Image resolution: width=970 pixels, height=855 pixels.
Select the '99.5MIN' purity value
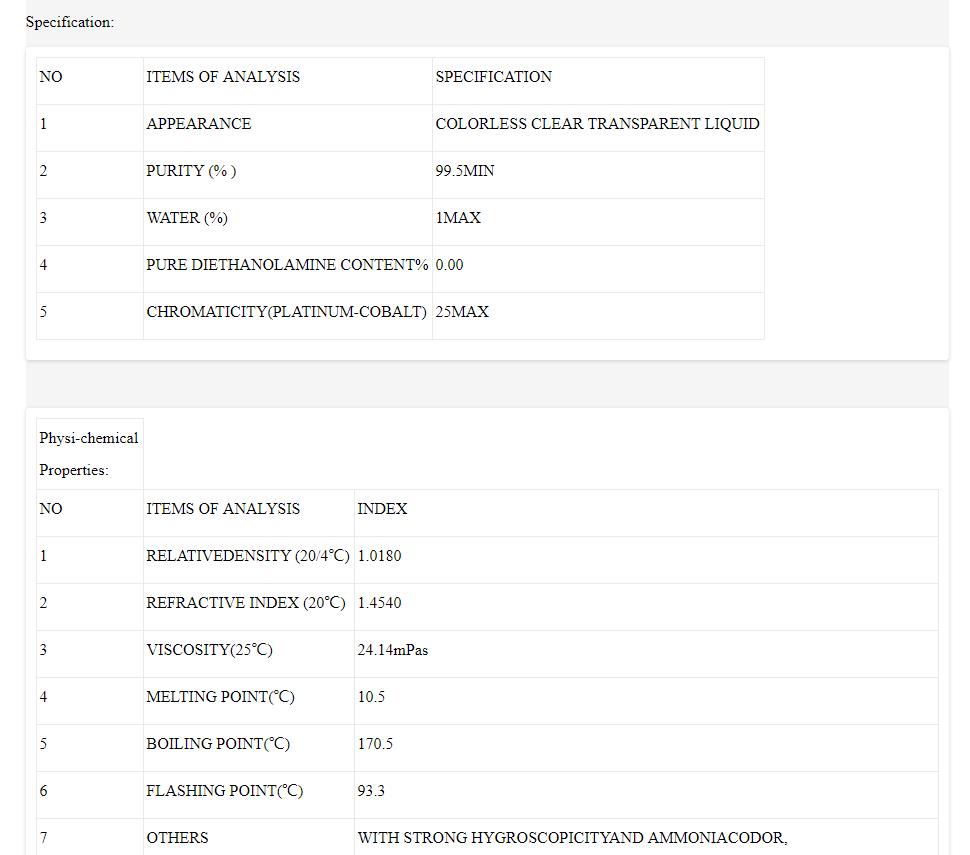point(464,171)
